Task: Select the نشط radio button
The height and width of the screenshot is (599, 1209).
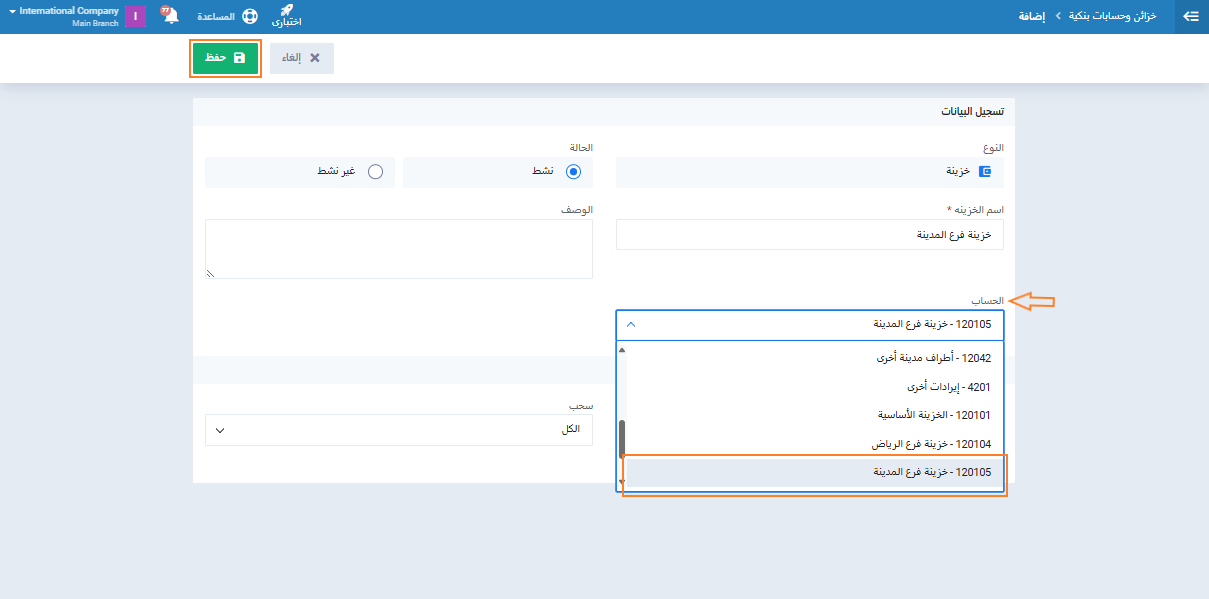Action: coord(573,171)
